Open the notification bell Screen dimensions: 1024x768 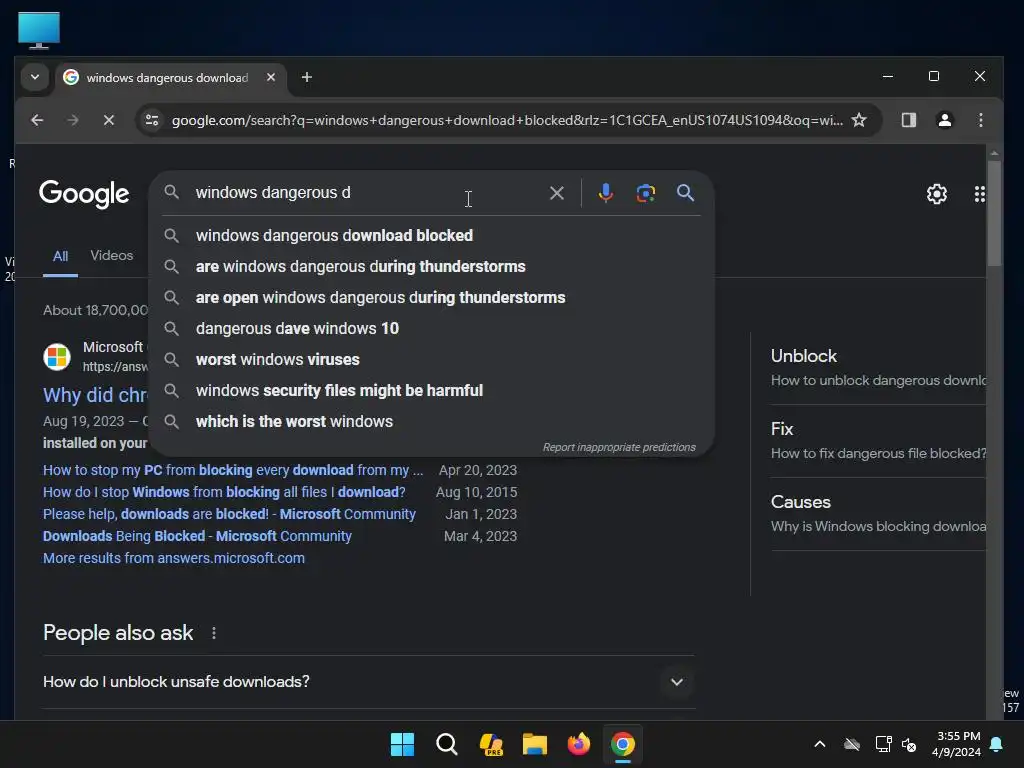pos(997,744)
